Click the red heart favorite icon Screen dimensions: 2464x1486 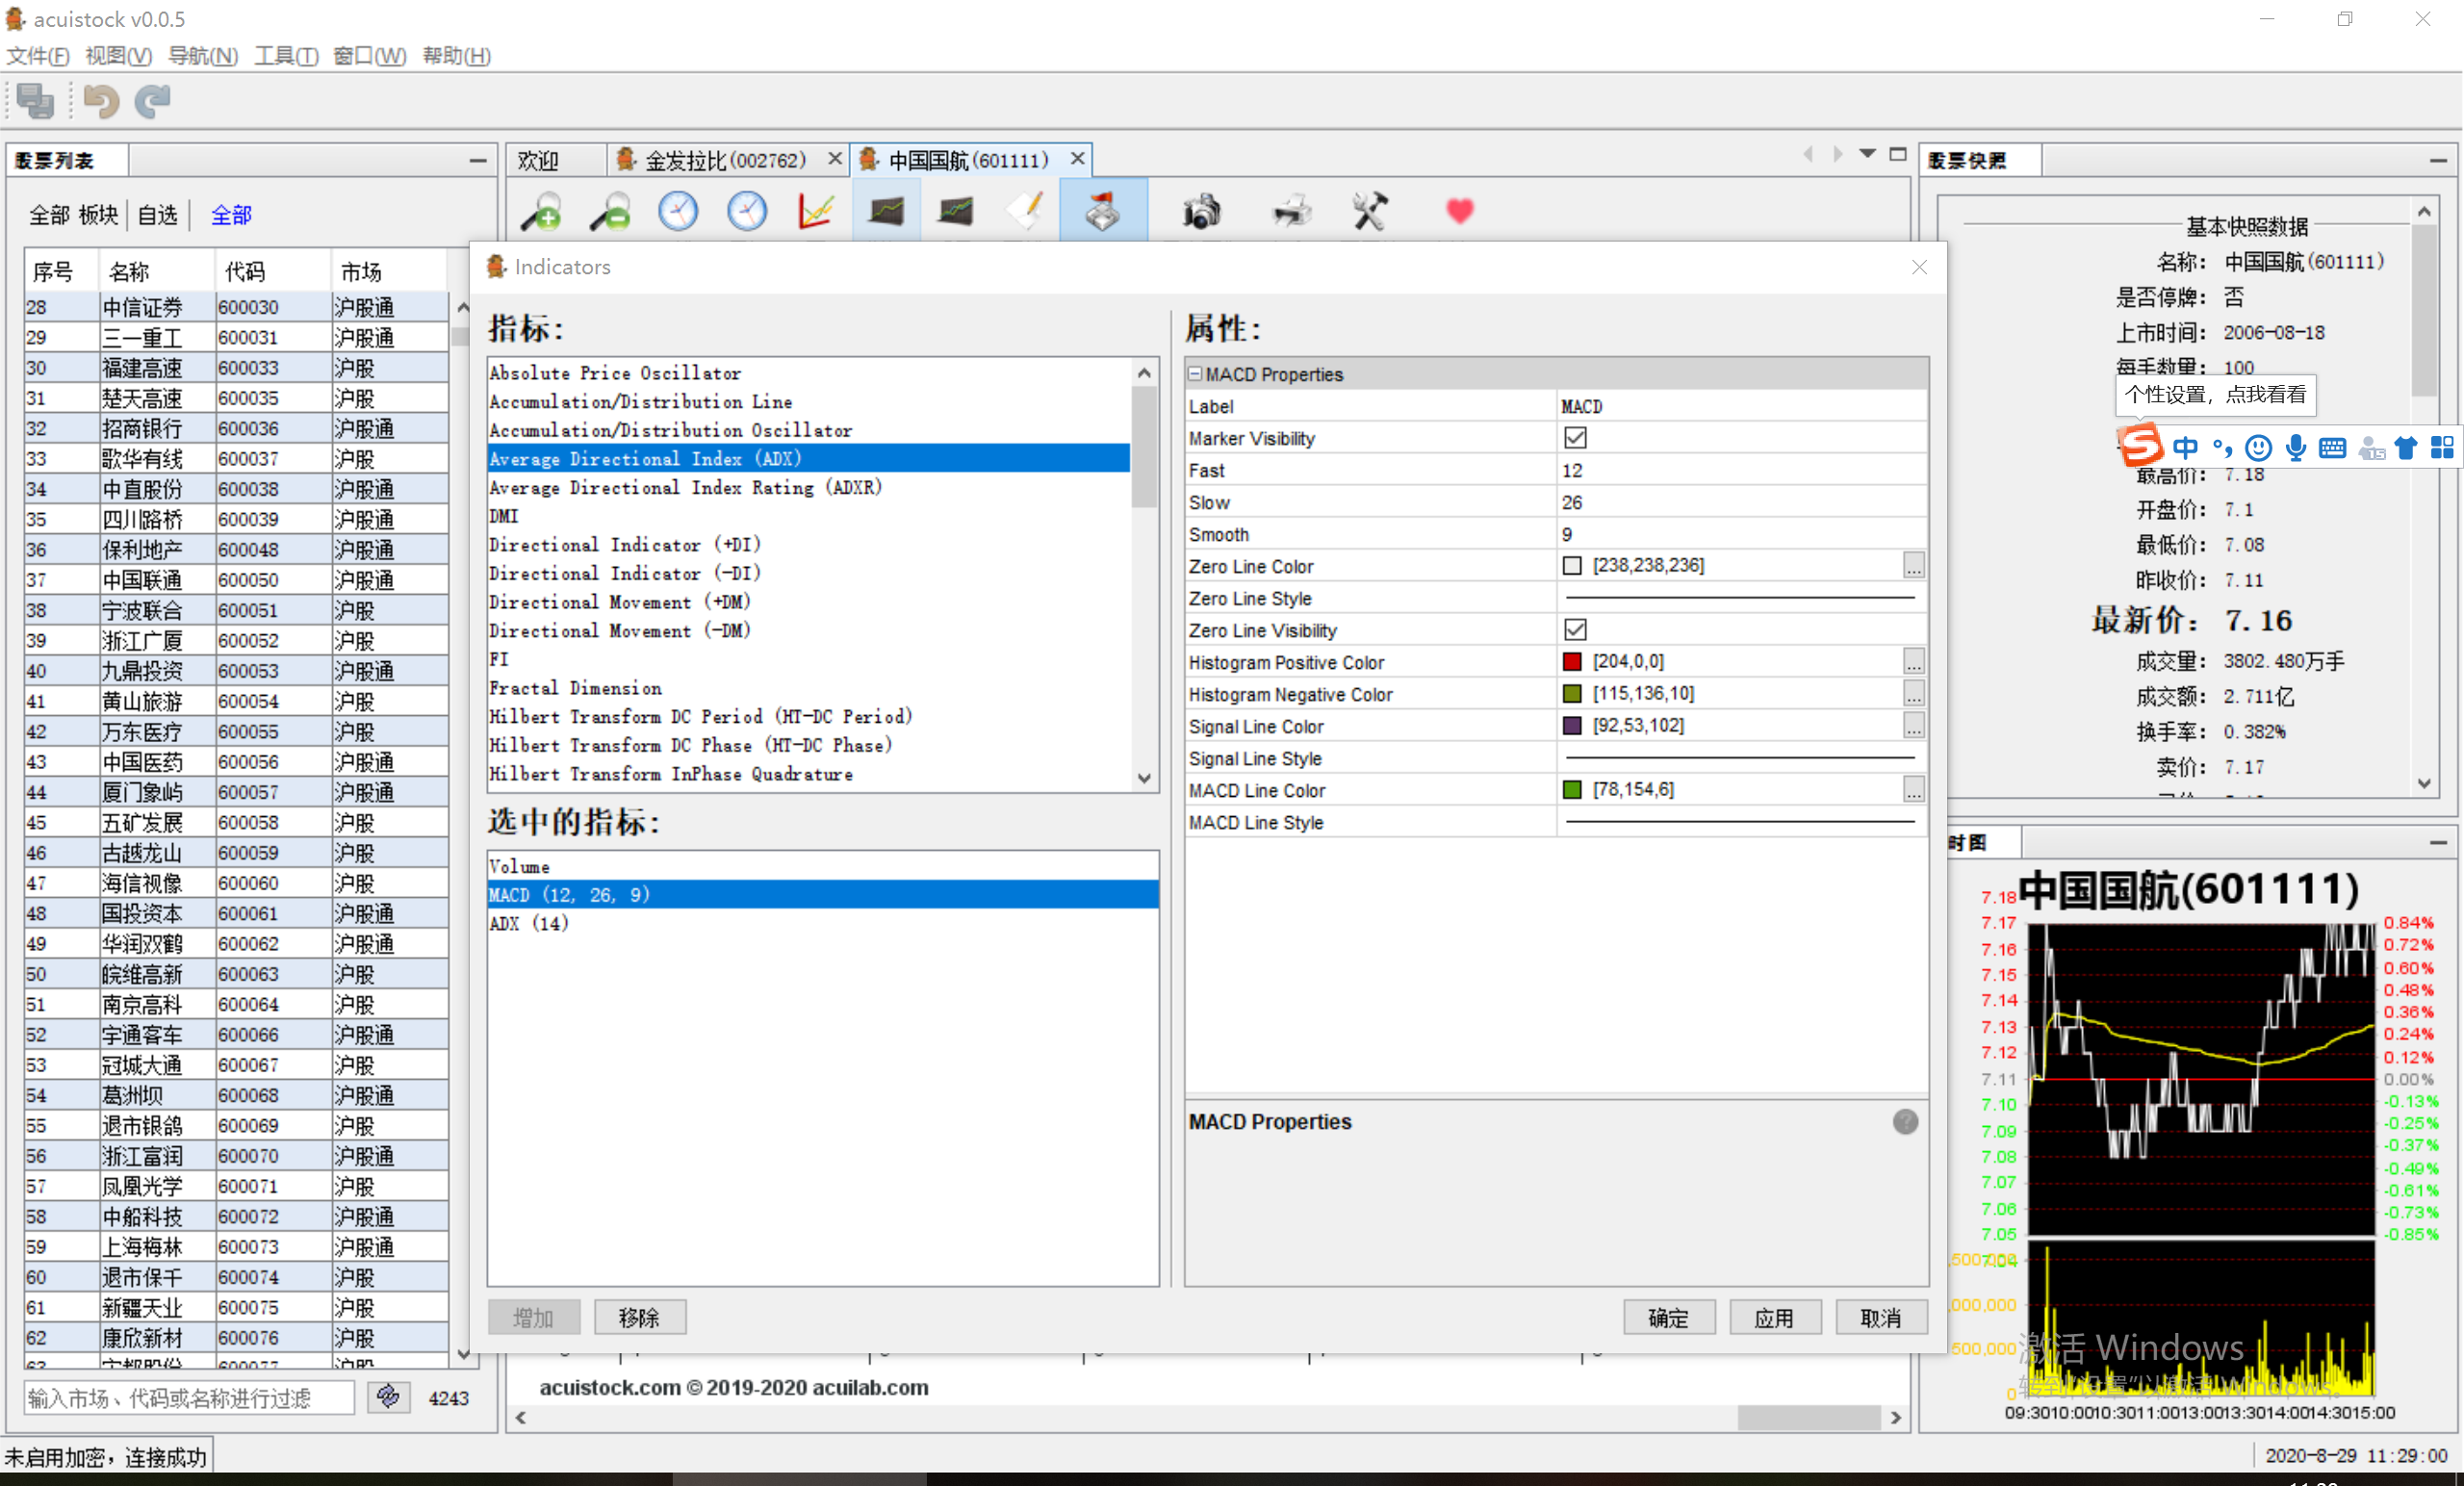[1459, 211]
